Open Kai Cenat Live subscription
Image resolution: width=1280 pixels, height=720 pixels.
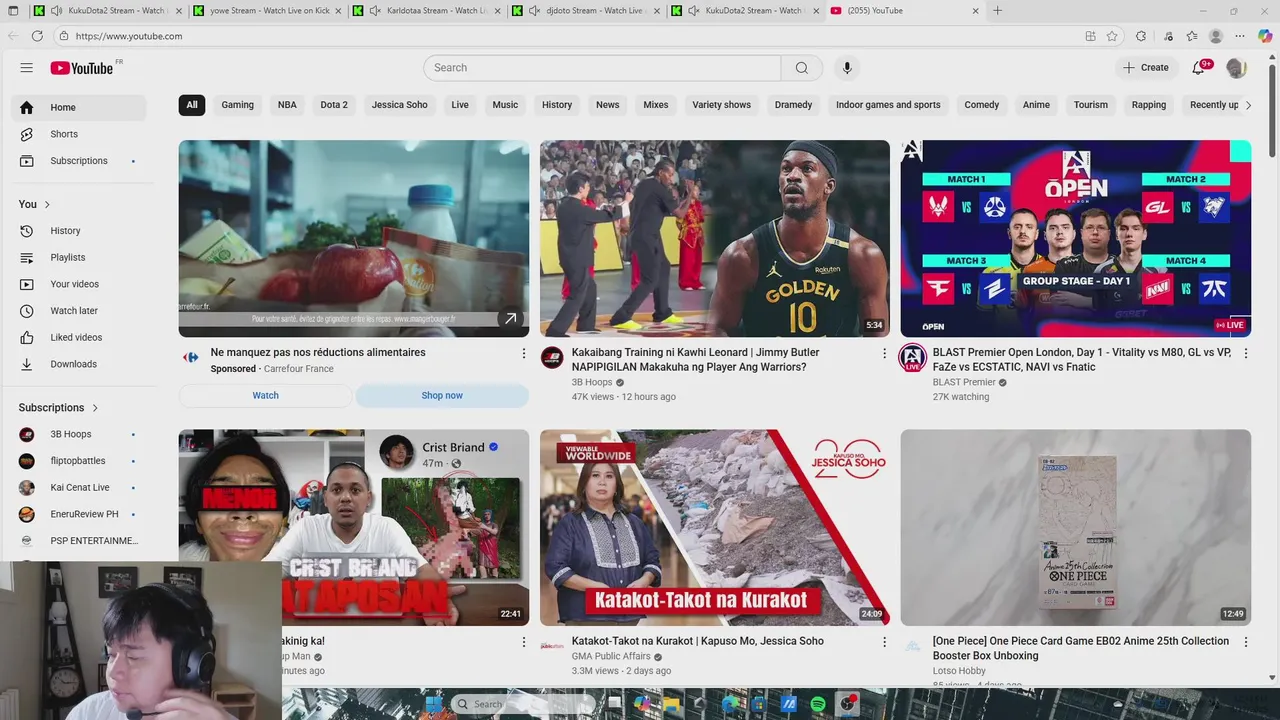click(x=78, y=487)
